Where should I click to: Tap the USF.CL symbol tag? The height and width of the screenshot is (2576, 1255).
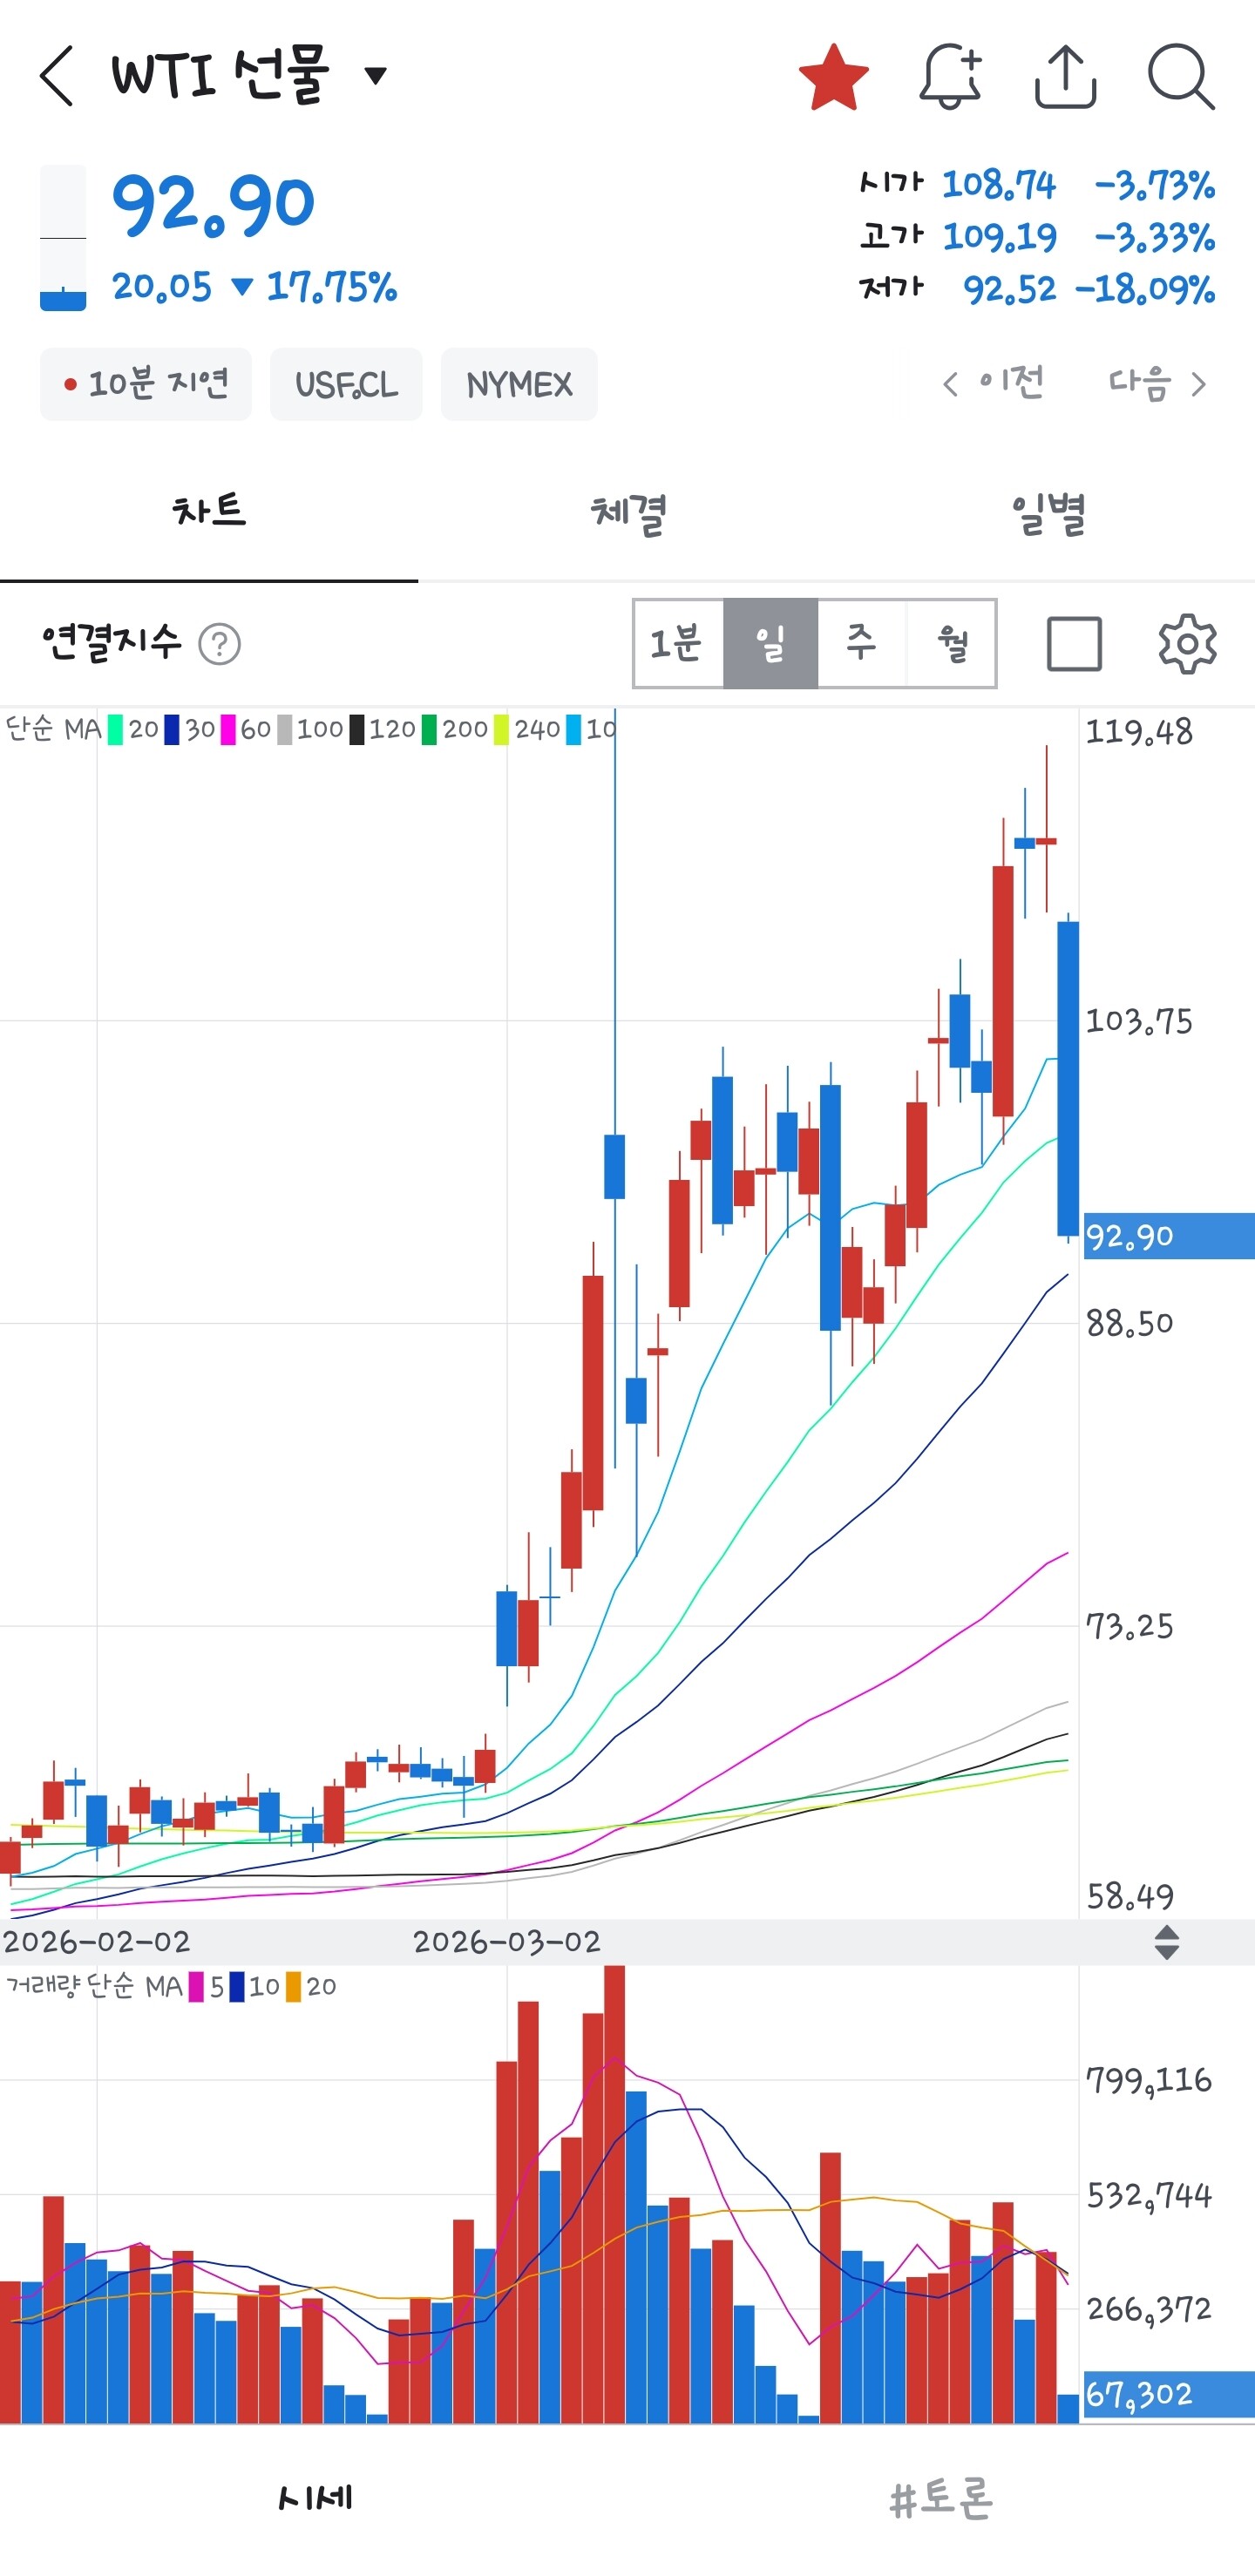(x=346, y=384)
